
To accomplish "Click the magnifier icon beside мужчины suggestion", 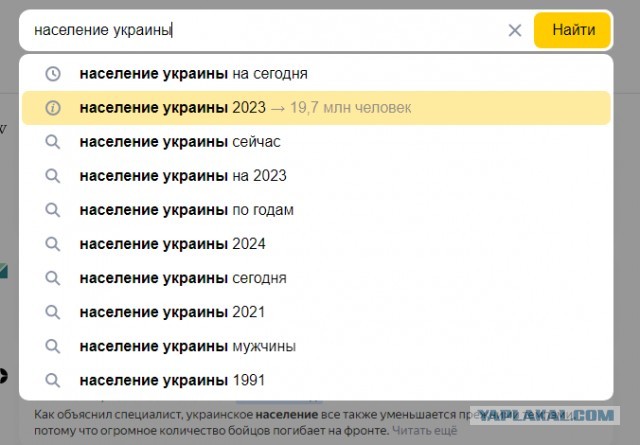I will click(x=53, y=346).
